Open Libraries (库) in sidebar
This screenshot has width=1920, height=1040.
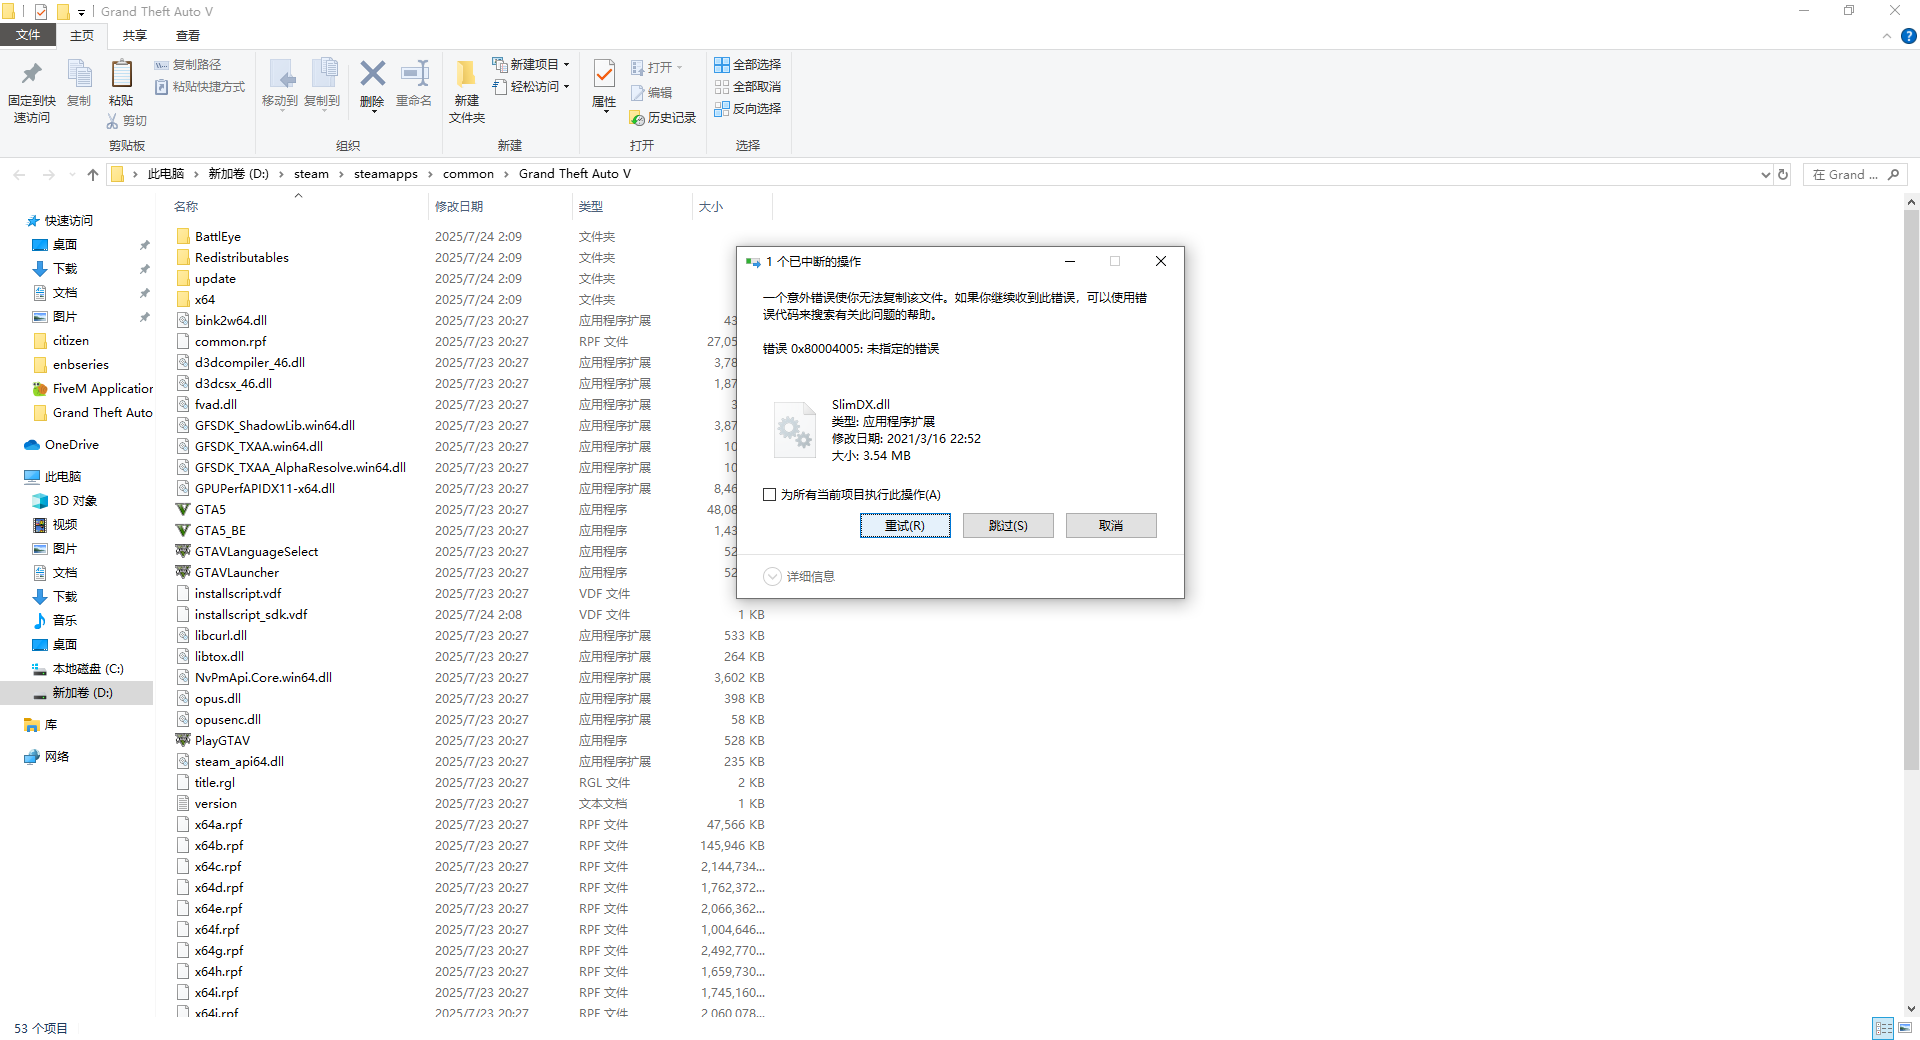click(x=50, y=725)
